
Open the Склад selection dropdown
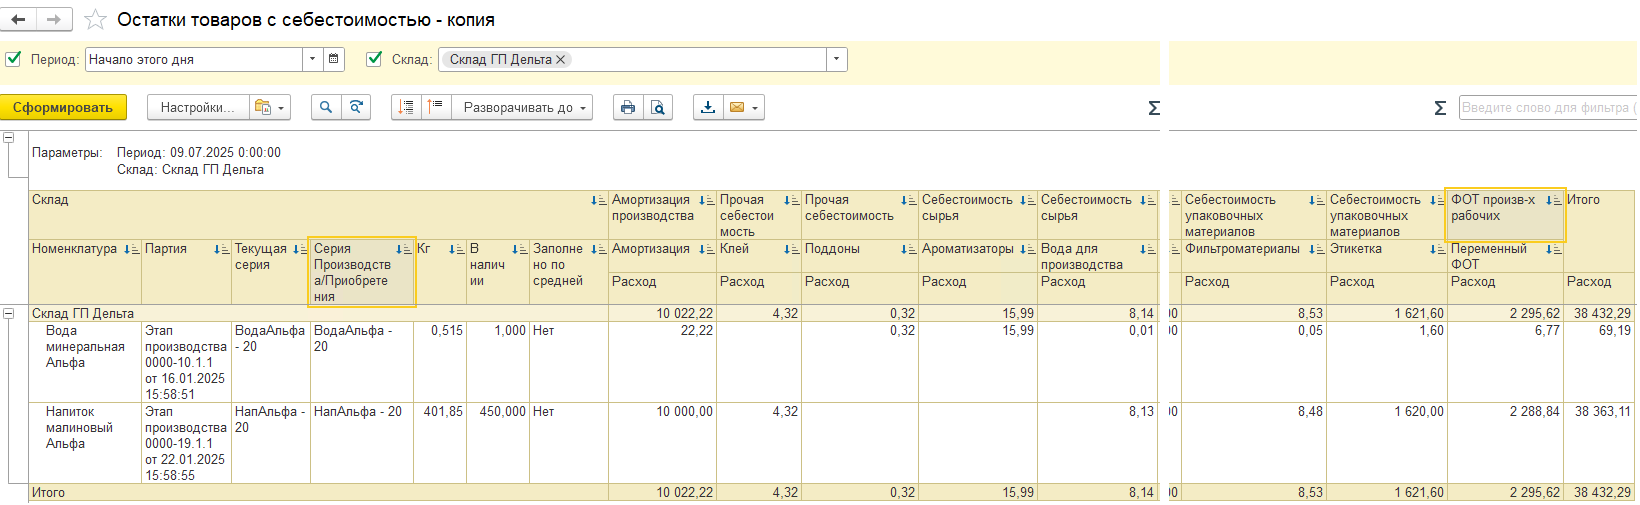tap(836, 59)
